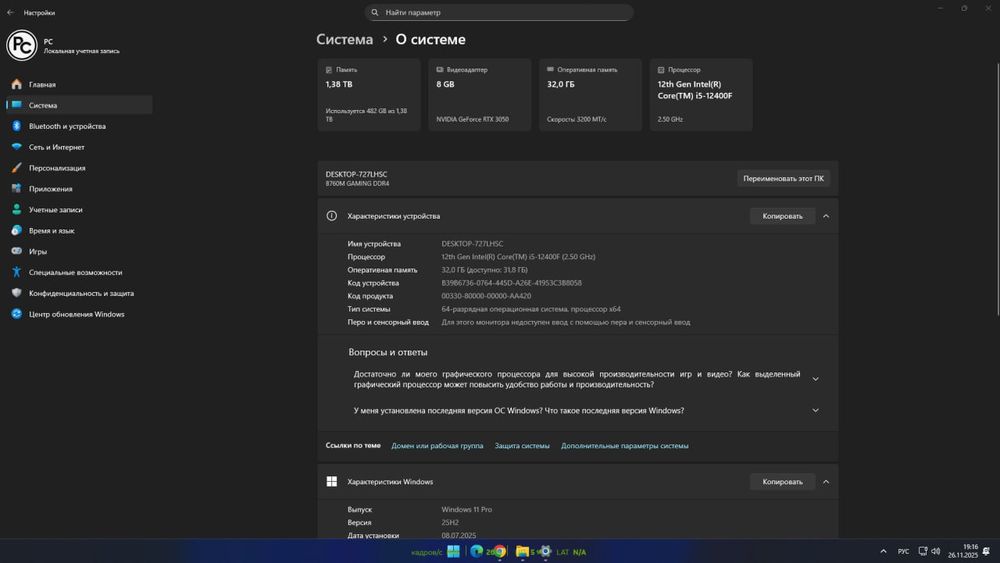1000x563 pixels.
Task: Open Microsoft Edge from taskbar
Action: click(x=476, y=552)
